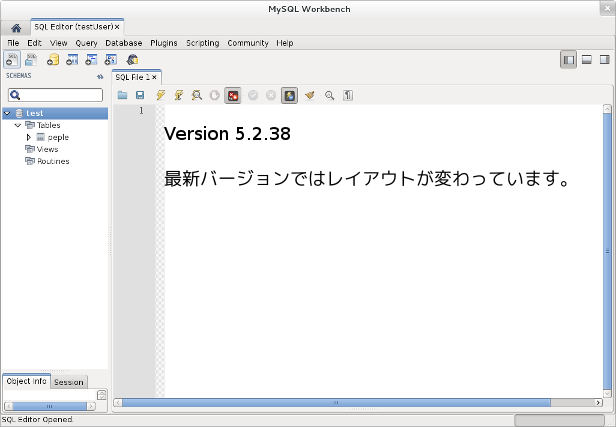Screen dimensions: 616x427
Task: Switch to the Object Info tab
Action: point(26,381)
